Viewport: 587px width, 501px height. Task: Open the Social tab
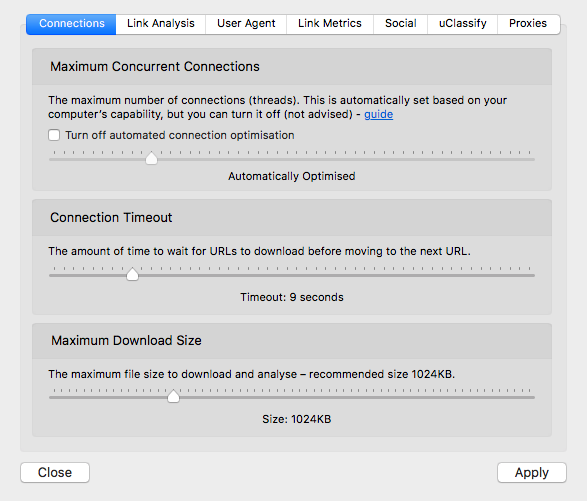401,24
